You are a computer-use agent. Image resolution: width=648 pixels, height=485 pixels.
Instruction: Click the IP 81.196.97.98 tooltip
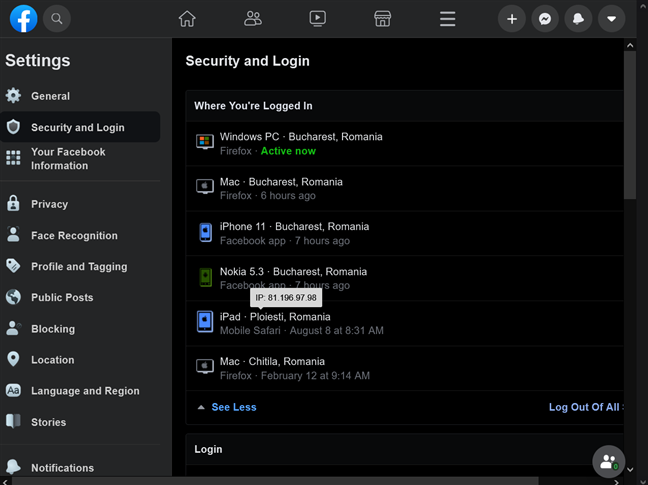pyautogui.click(x=286, y=297)
